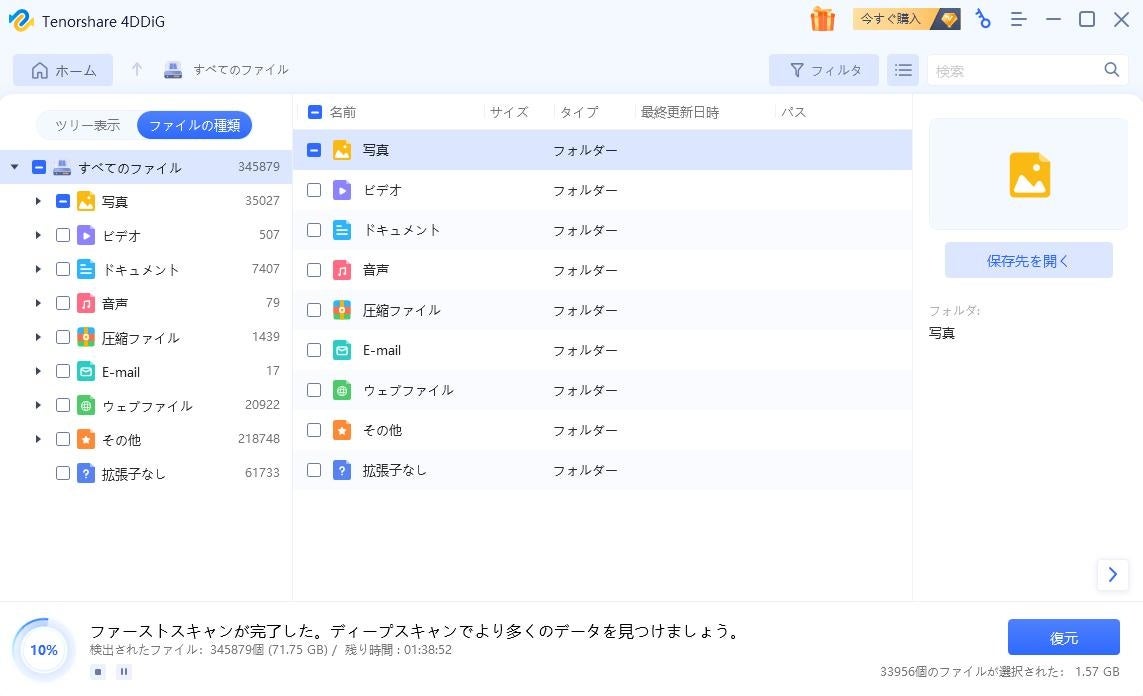Switch to list view layout icon
Viewport: 1143px width, 696px height.
pyautogui.click(x=903, y=70)
